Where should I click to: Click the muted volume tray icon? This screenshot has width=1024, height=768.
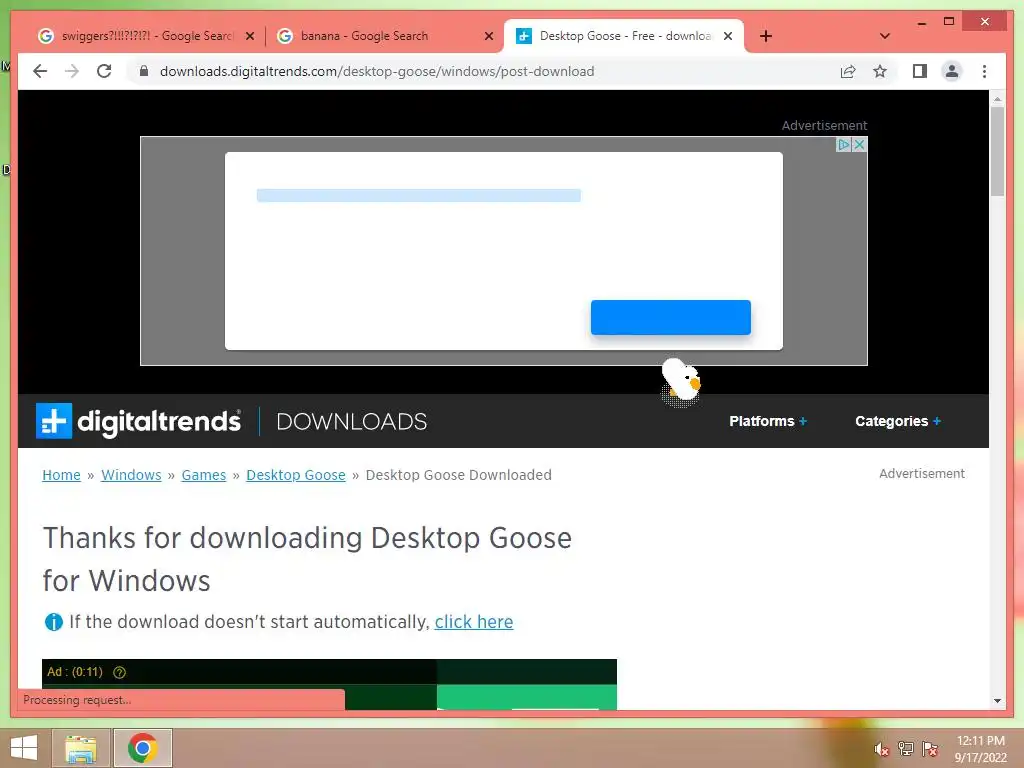coord(882,749)
